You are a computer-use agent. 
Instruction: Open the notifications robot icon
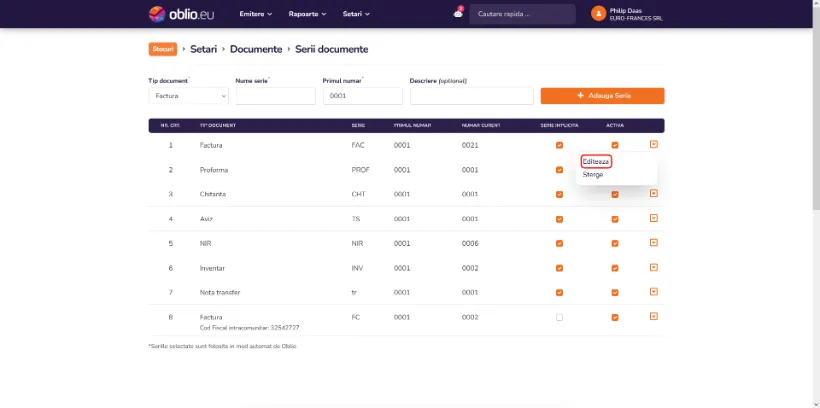(458, 14)
